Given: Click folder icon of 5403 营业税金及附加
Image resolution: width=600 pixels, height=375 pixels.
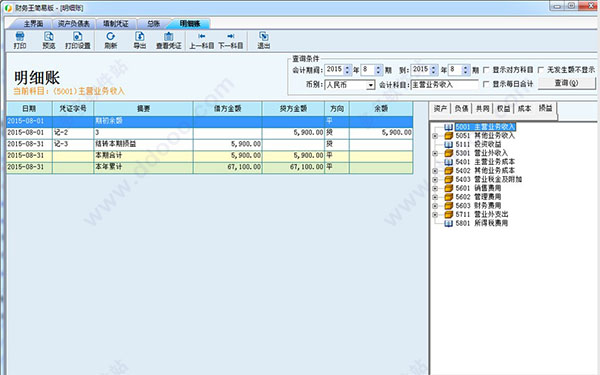Looking at the screenshot, I should [448, 179].
